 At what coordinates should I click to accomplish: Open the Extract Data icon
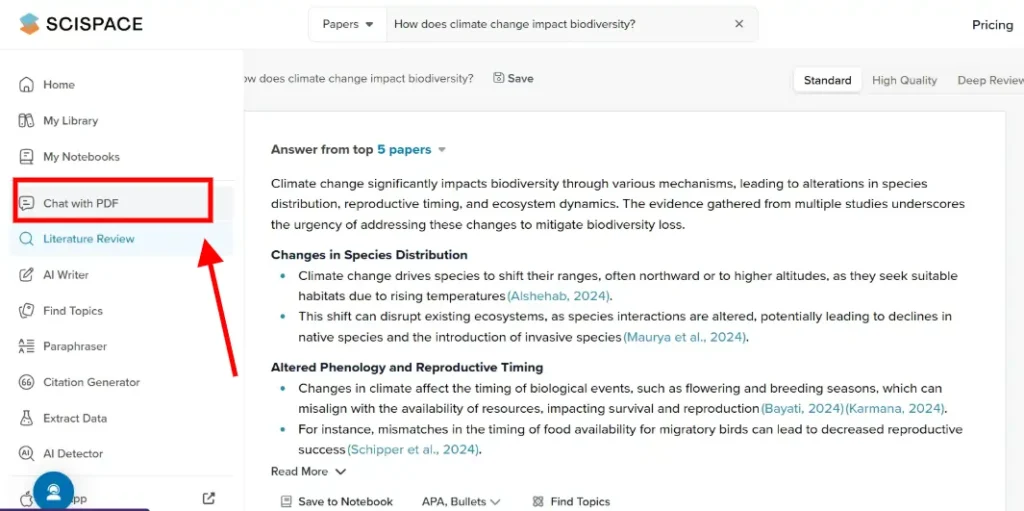[27, 419]
